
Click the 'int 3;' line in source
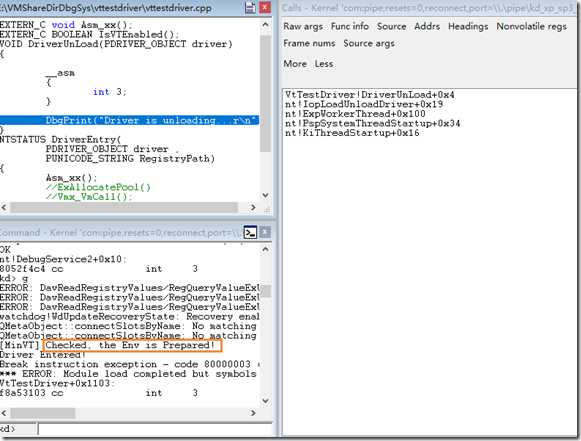[x=110, y=92]
